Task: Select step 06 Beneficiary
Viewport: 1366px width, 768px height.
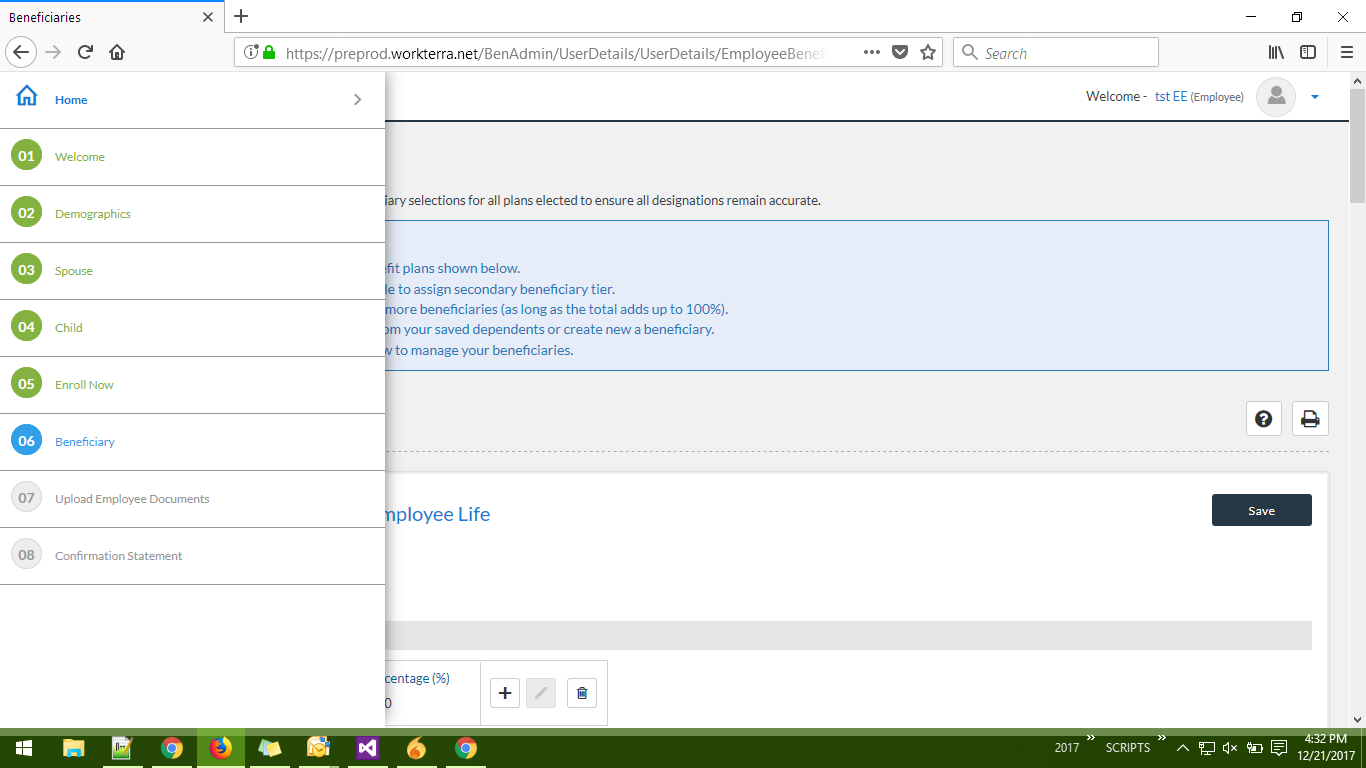Action: point(192,442)
